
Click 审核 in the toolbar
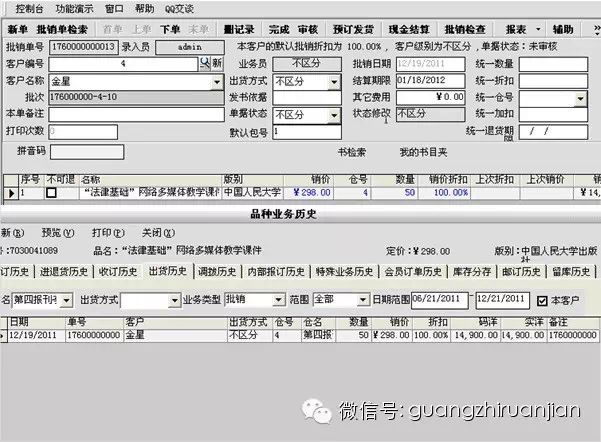click(308, 30)
